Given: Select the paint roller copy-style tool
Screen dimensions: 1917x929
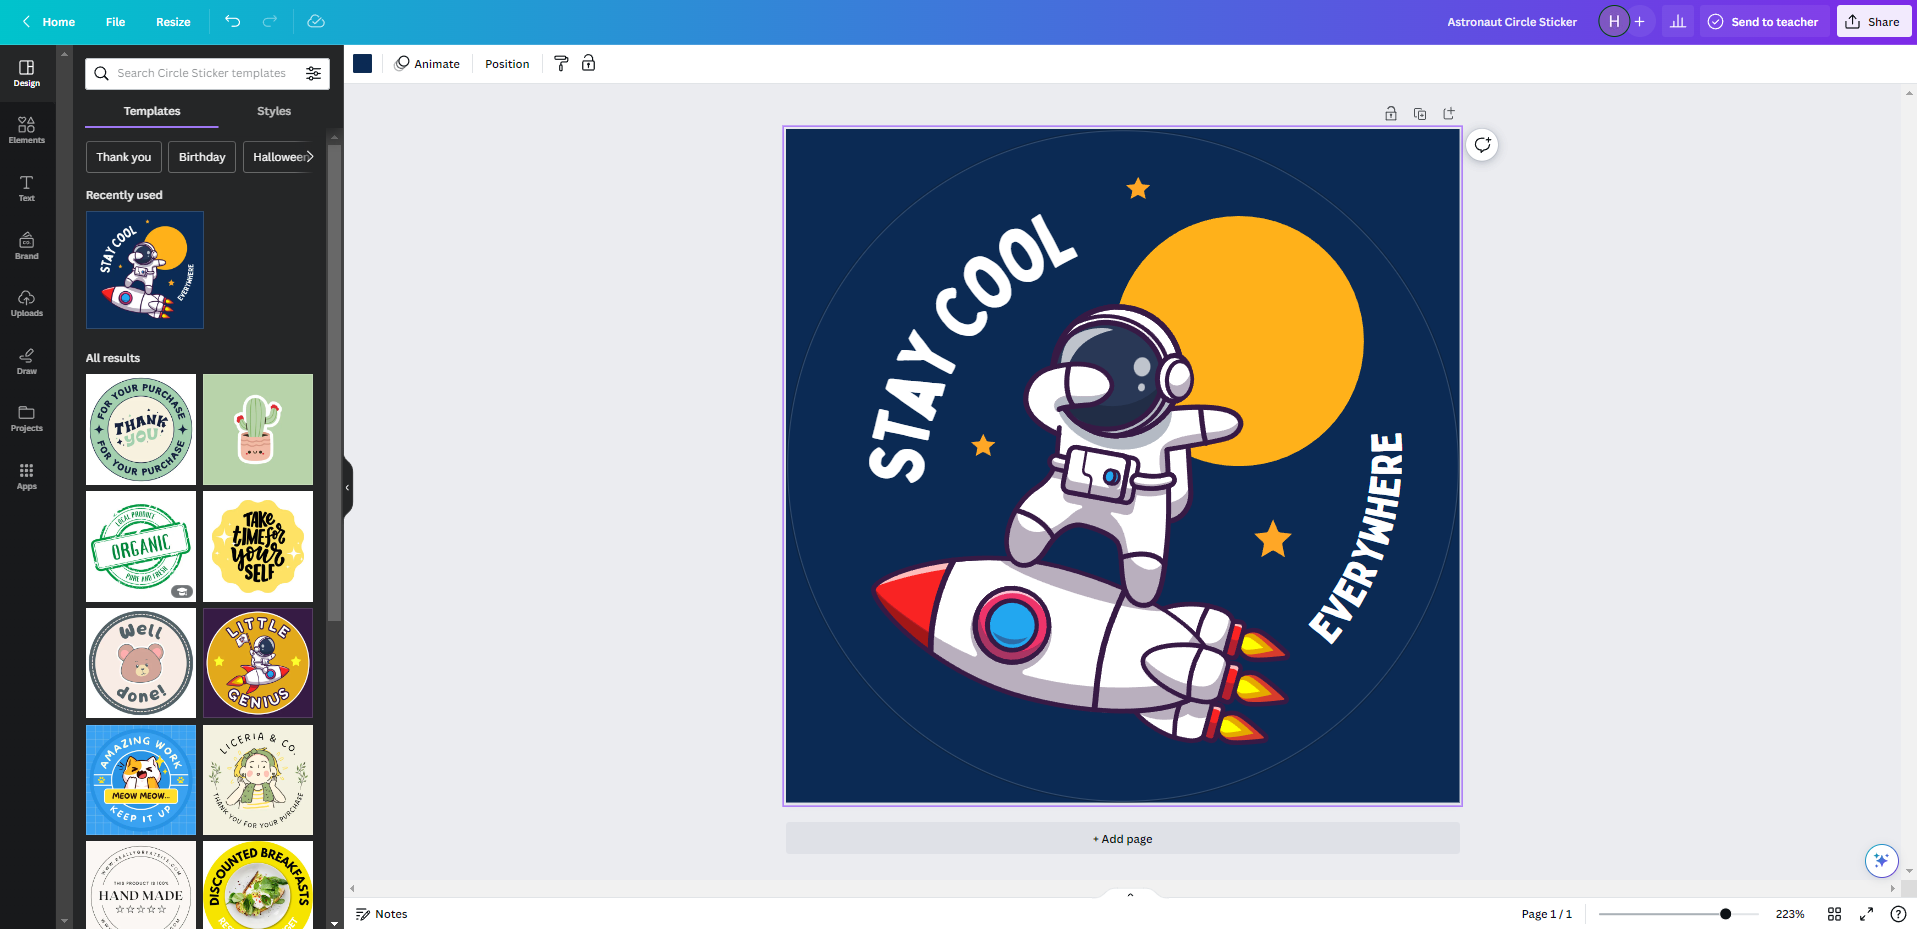Looking at the screenshot, I should (560, 63).
